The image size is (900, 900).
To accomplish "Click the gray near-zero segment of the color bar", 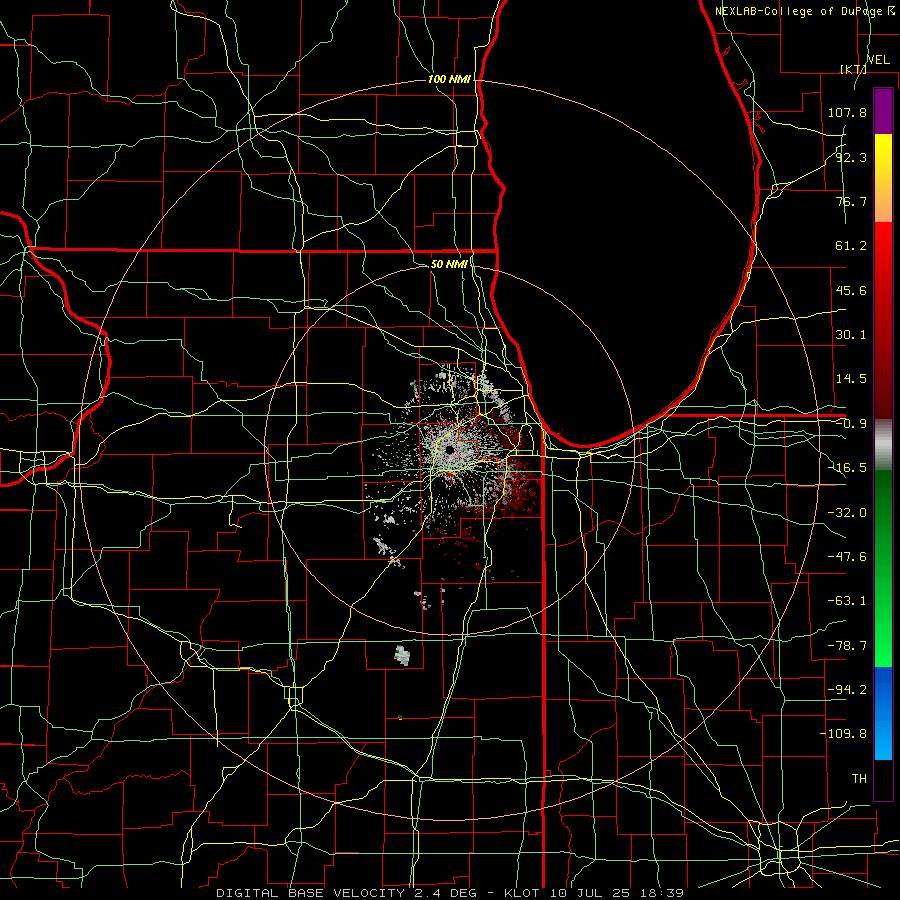I will click(x=883, y=445).
